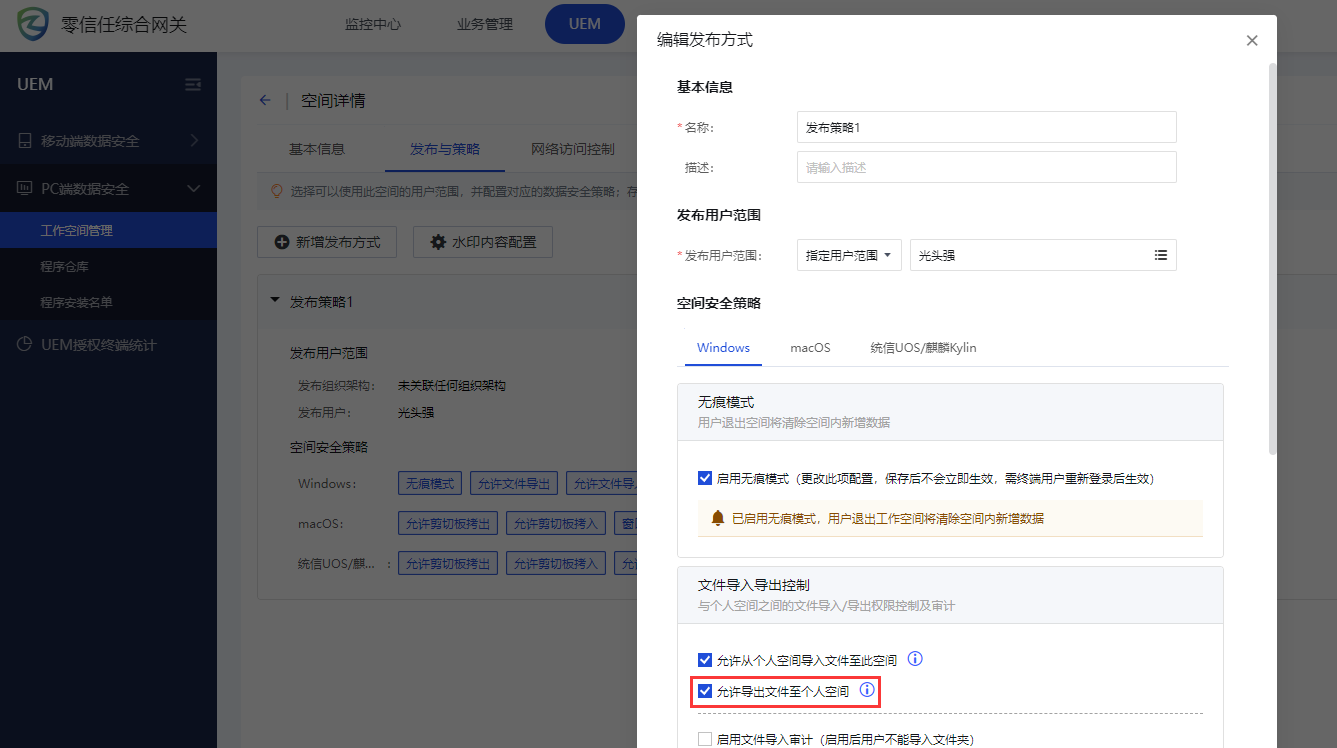Viewport: 1337px width, 748px height.
Task: Toggle 启用无痕模式 checkbox
Action: pyautogui.click(x=705, y=479)
